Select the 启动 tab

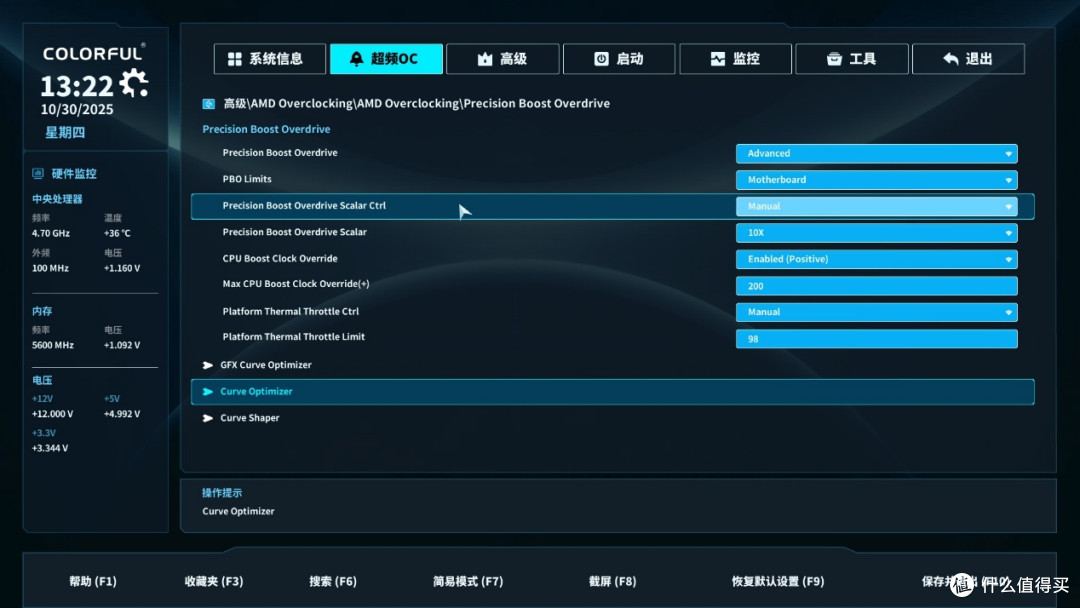[619, 59]
